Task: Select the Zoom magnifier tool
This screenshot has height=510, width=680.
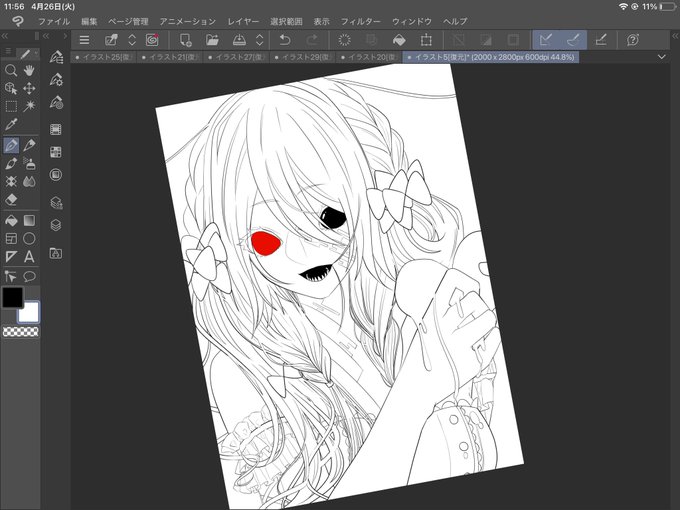Action: click(11, 70)
